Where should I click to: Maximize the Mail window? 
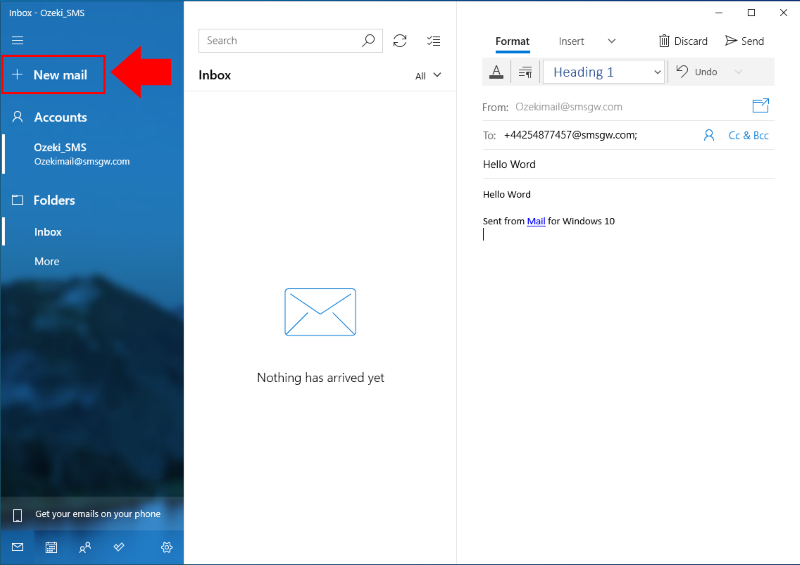click(x=751, y=13)
